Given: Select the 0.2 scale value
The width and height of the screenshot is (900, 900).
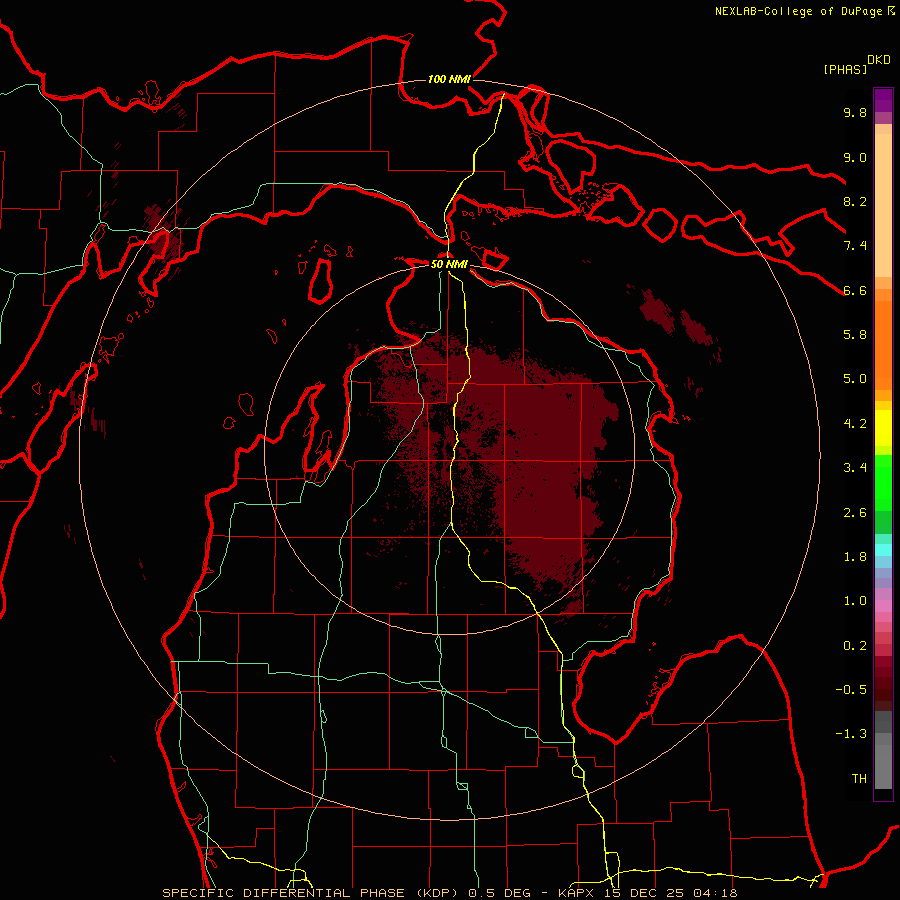Looking at the screenshot, I should [855, 646].
